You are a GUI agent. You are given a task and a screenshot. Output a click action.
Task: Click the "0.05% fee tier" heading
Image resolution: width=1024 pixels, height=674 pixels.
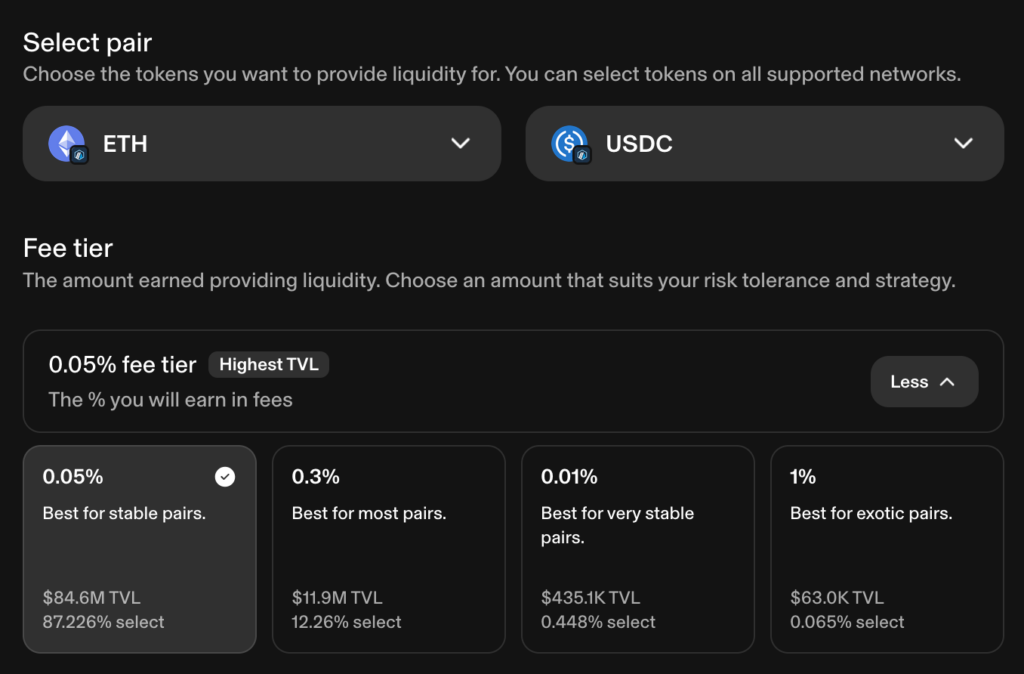[122, 365]
